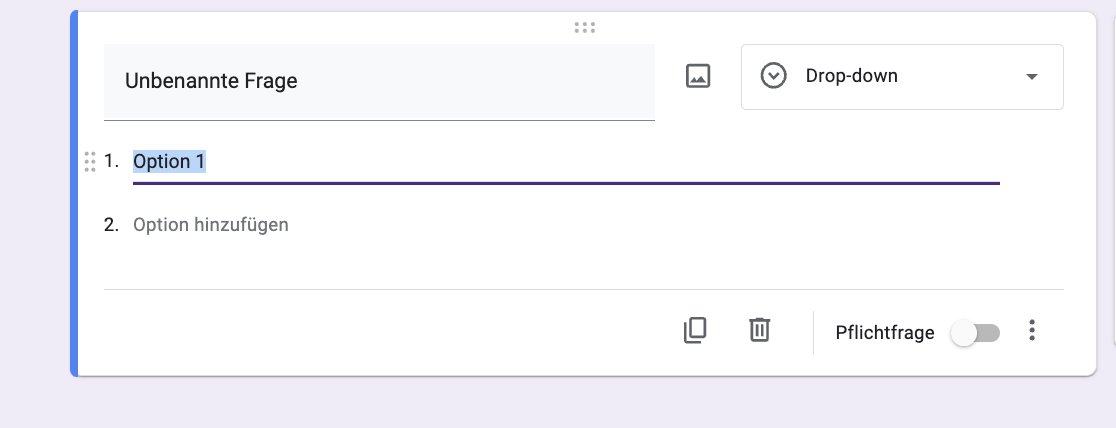Screen dimensions: 1116x428
Task: Duplicate the question with the copy icon
Action: [x=695, y=330]
